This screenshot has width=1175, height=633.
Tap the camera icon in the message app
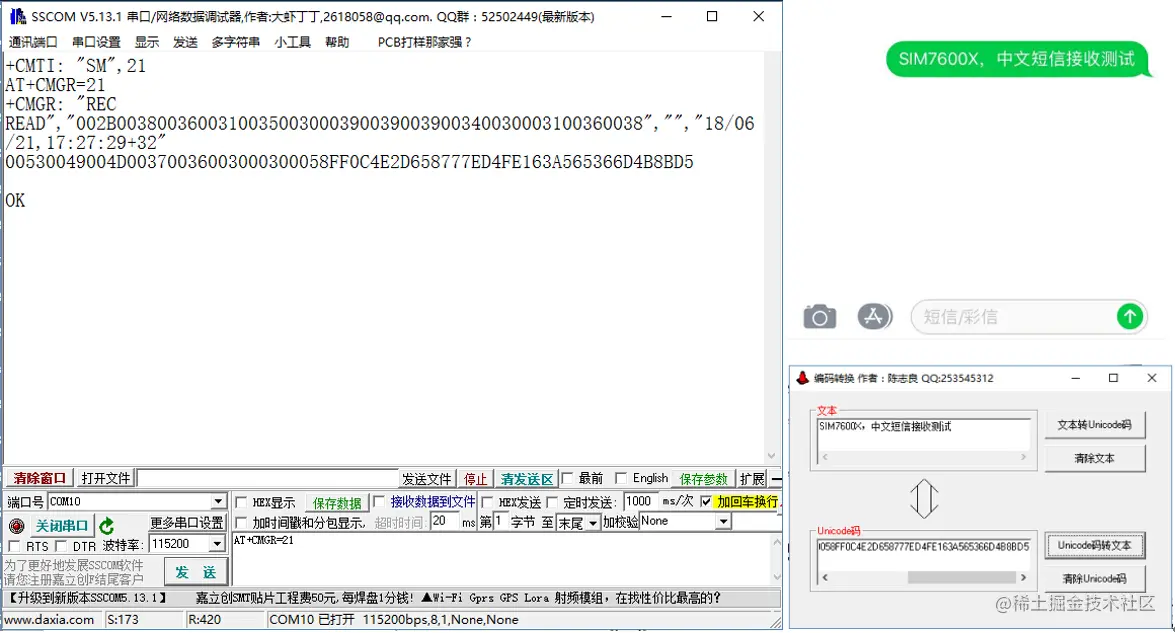820,317
